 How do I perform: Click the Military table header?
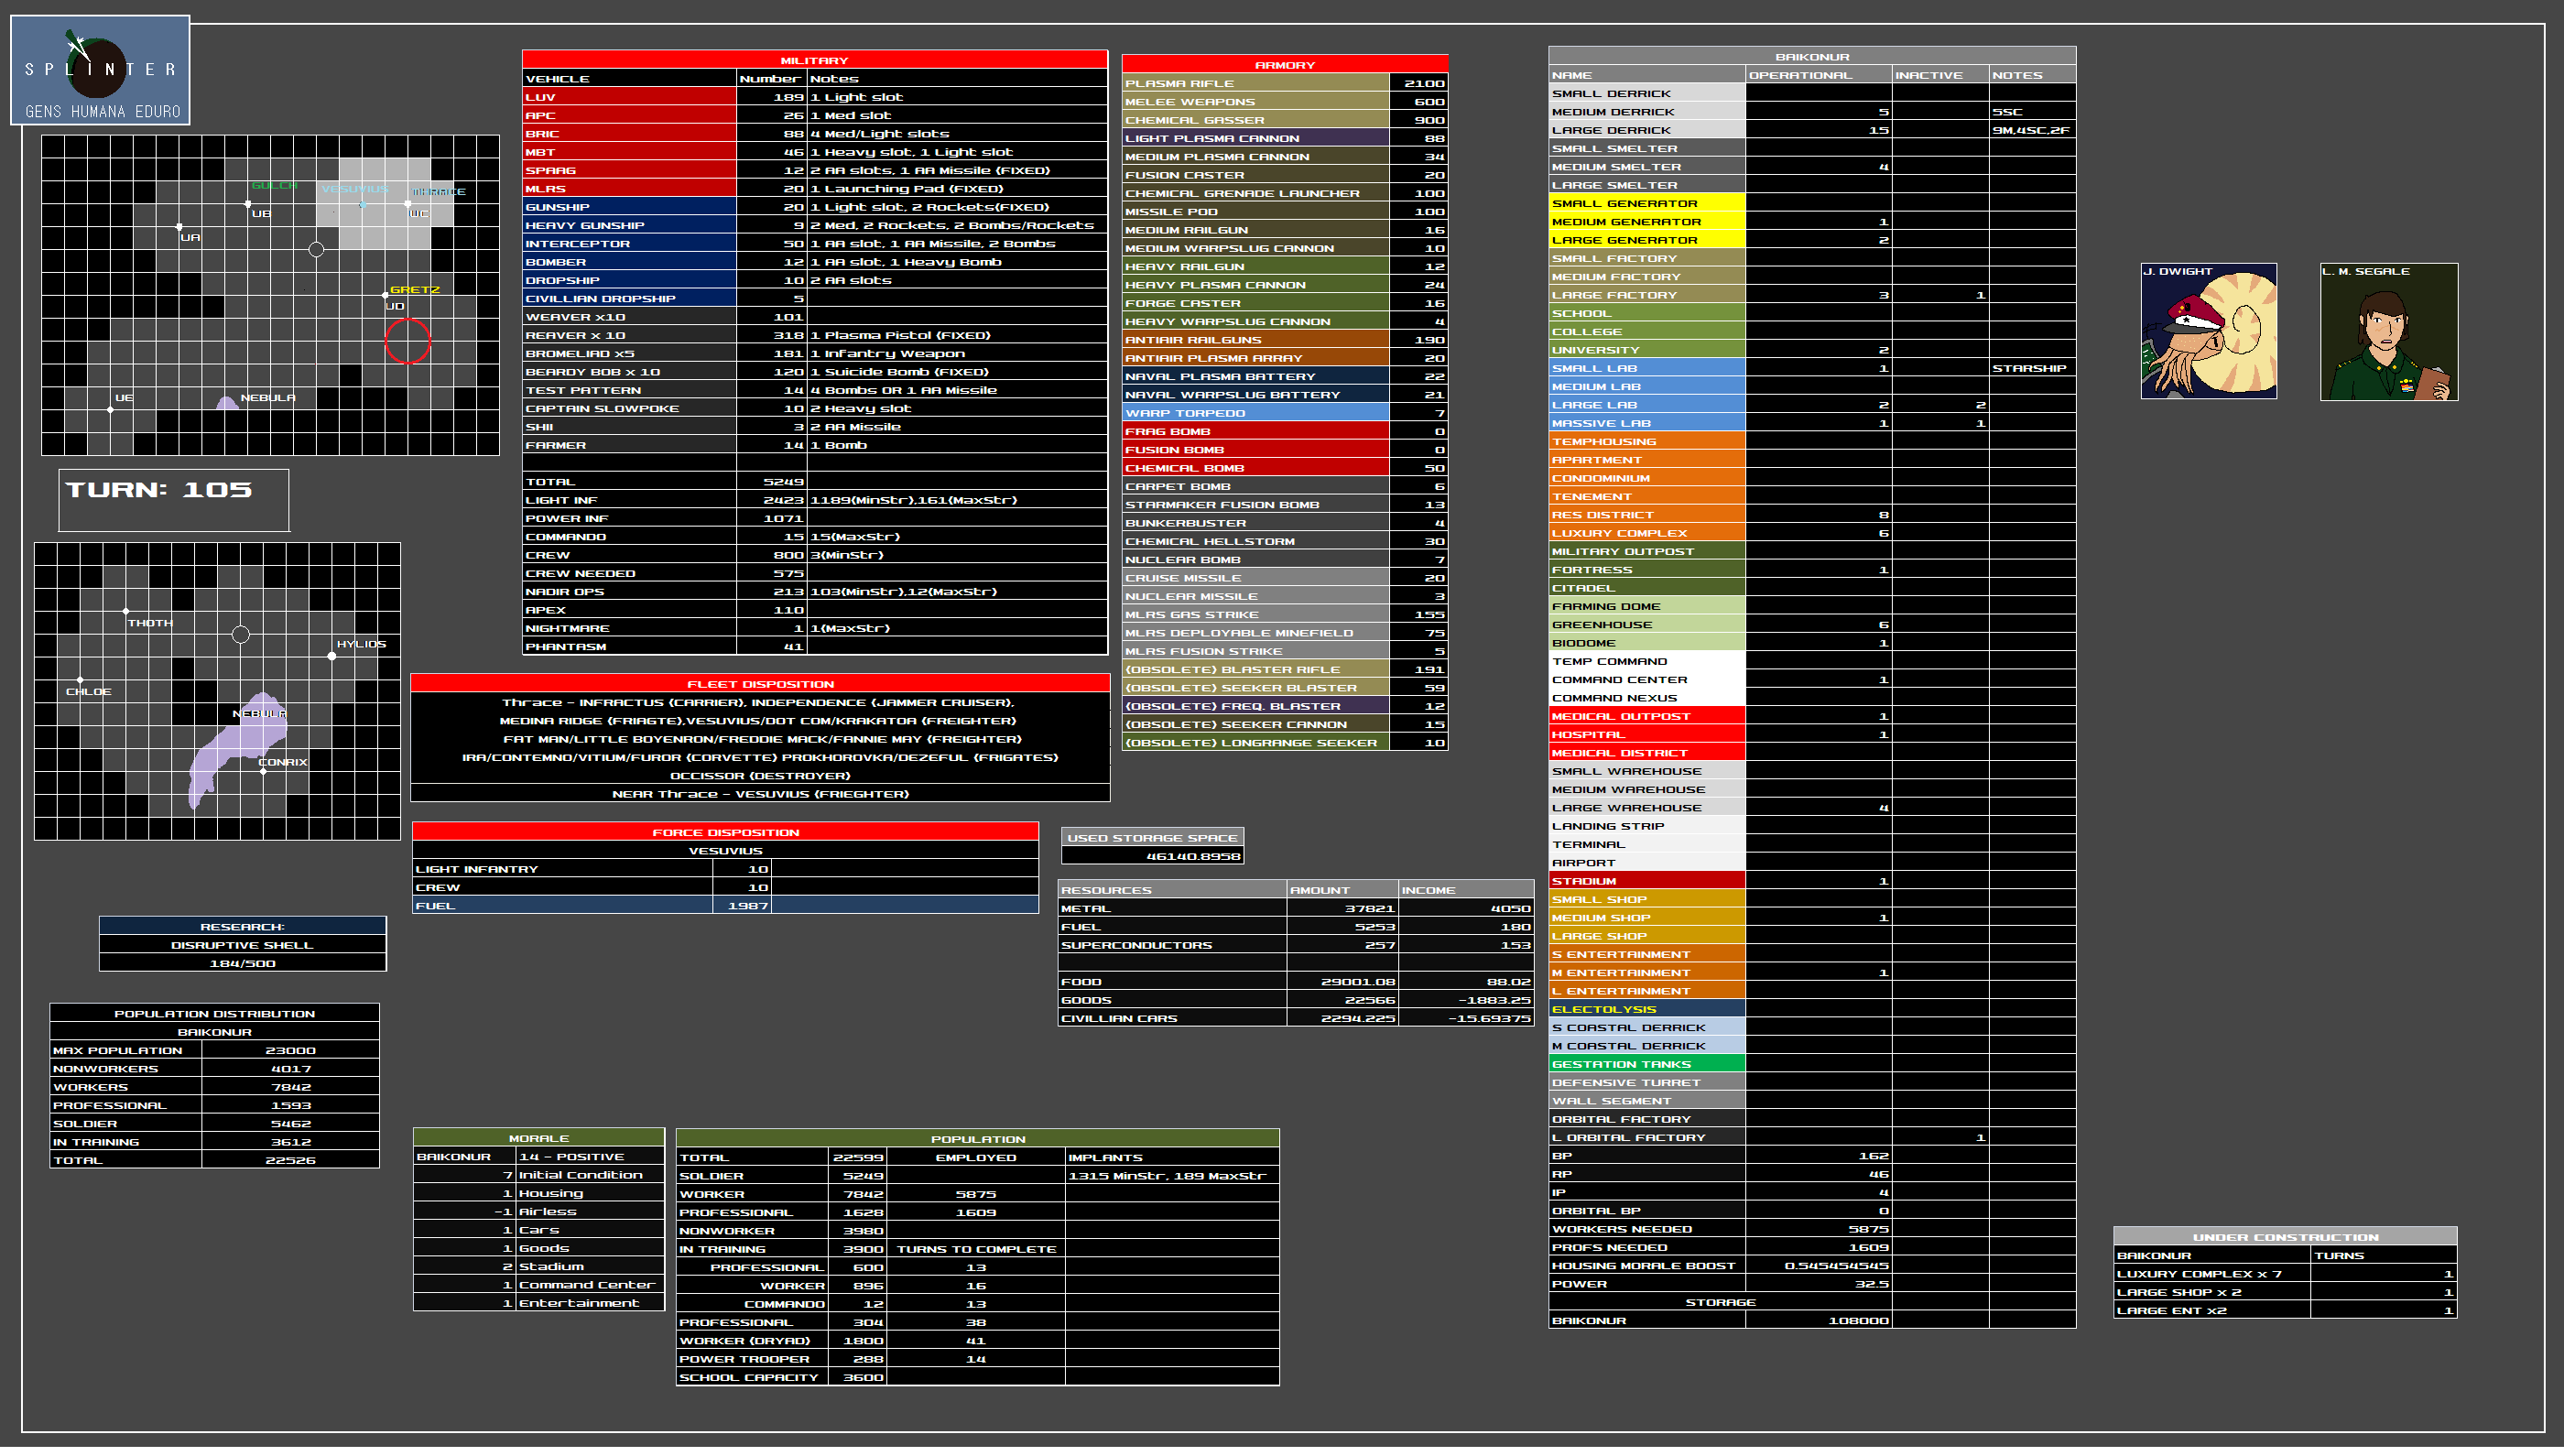tap(814, 60)
